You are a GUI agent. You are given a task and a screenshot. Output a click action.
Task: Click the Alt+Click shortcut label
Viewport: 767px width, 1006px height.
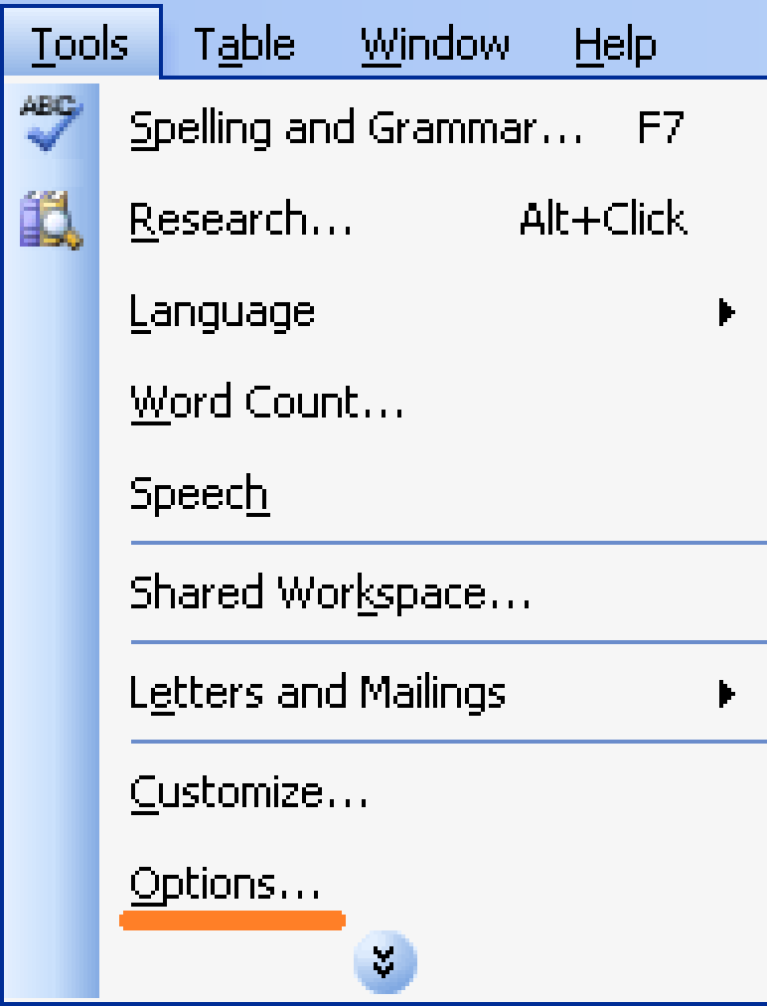603,219
